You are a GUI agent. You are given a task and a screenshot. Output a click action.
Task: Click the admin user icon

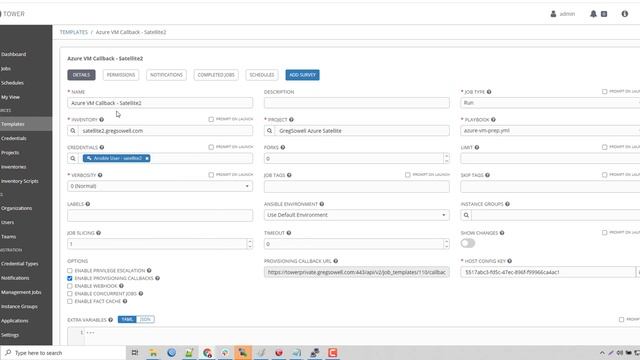[x=553, y=14]
